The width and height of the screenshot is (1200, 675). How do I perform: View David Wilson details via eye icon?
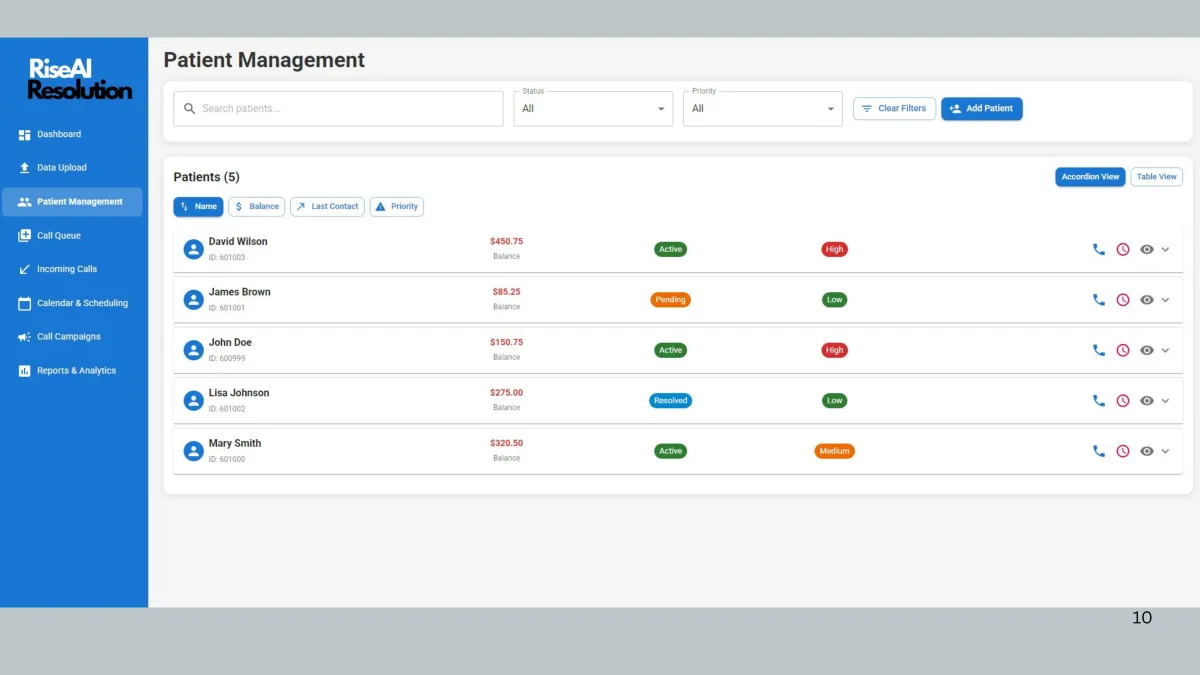point(1147,249)
